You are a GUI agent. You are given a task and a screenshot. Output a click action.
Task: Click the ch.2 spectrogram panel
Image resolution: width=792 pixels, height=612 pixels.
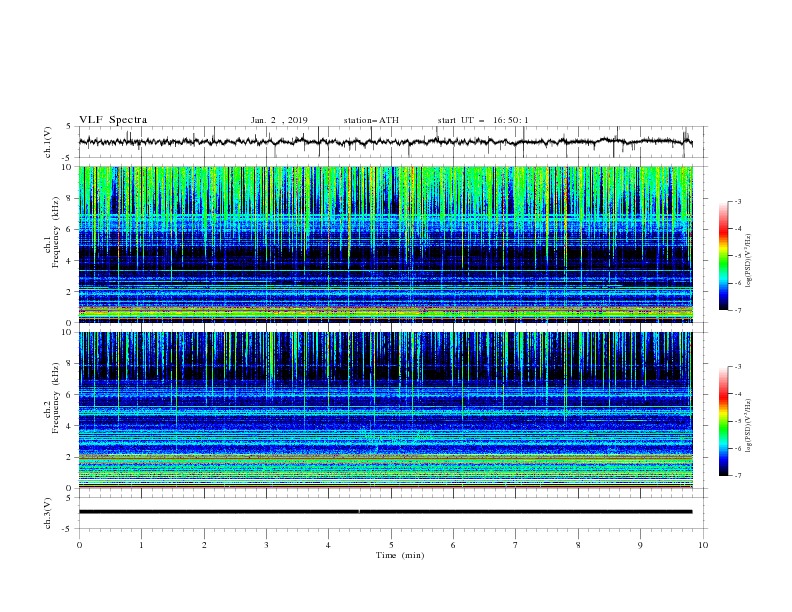[x=386, y=410]
